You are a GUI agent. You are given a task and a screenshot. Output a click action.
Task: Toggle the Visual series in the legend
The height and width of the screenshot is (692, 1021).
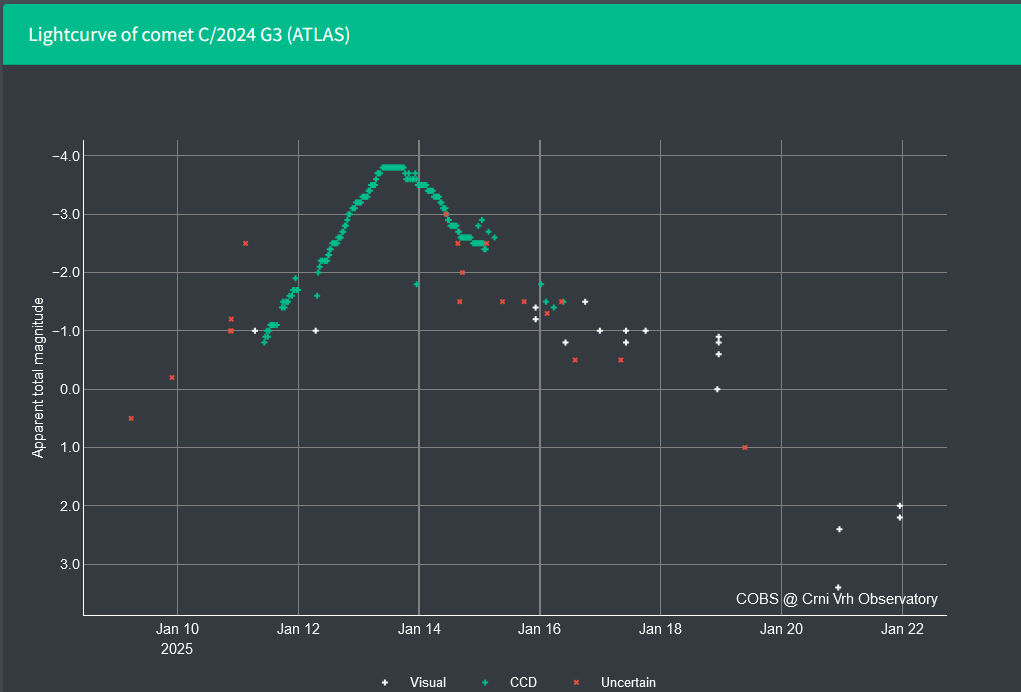[x=427, y=682]
